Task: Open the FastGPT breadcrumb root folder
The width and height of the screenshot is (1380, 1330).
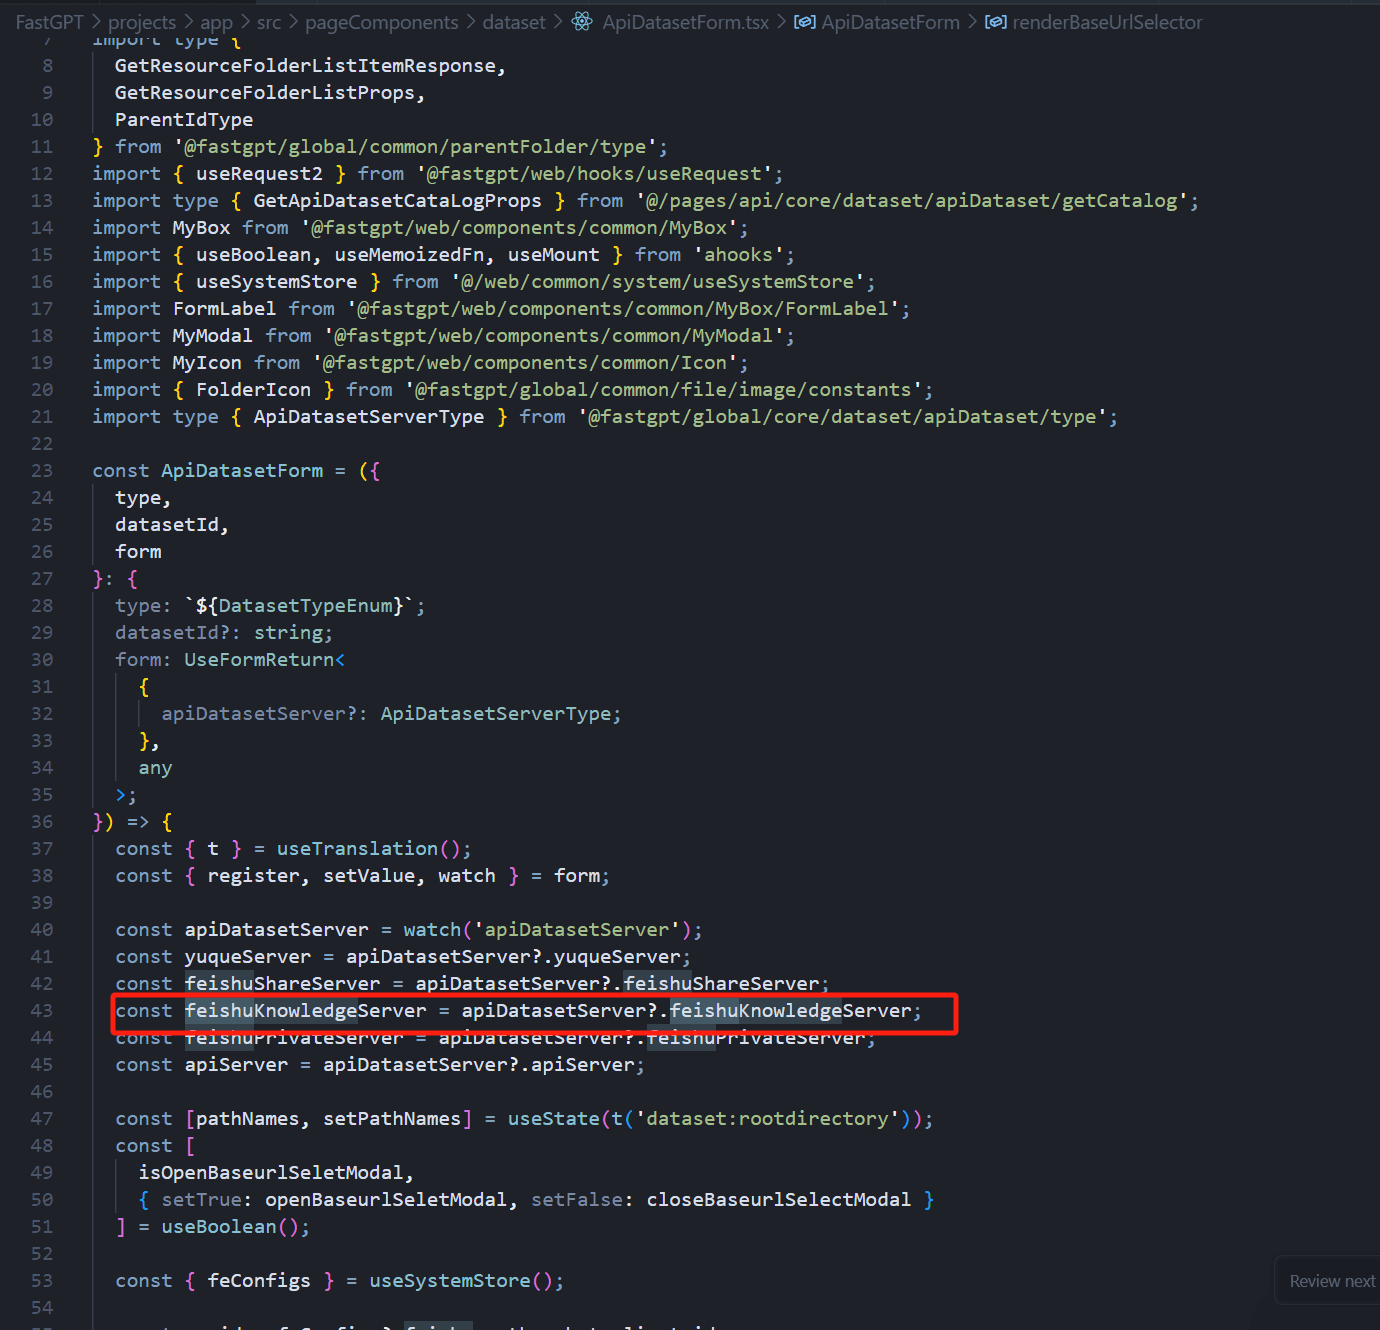Action: pyautogui.click(x=49, y=22)
